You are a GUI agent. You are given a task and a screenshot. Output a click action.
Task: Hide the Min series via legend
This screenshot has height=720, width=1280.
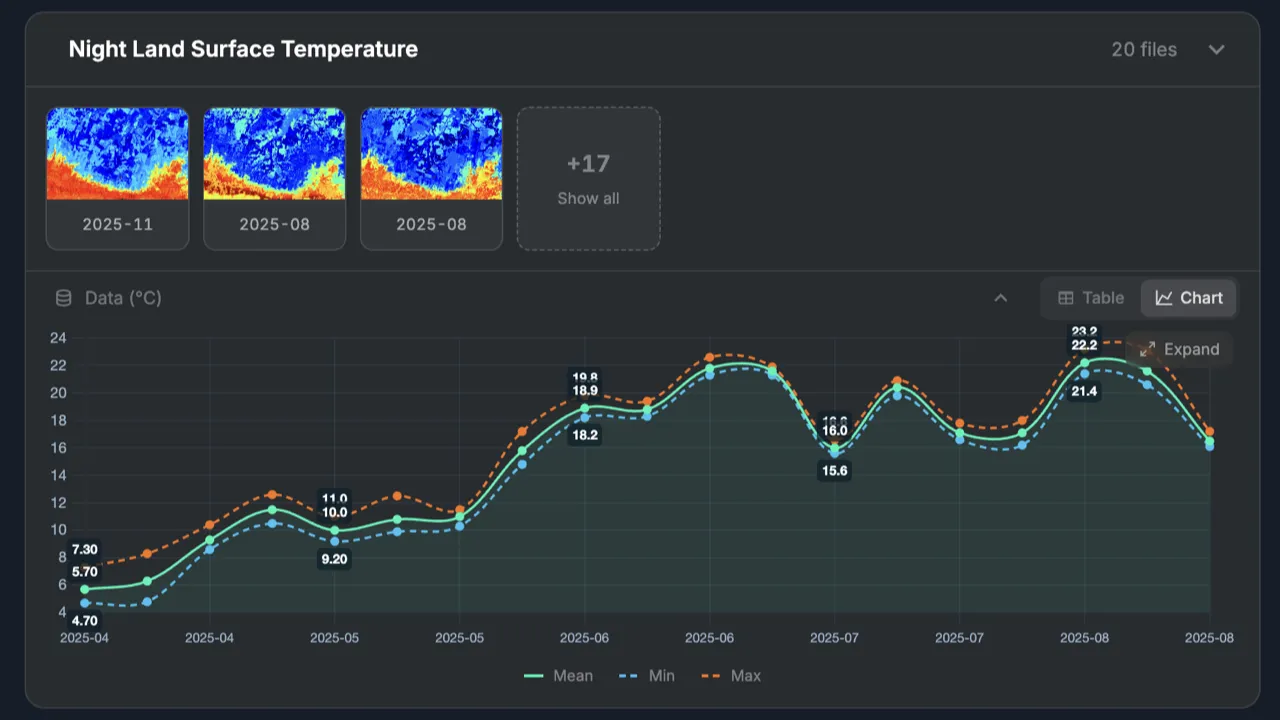tap(647, 676)
